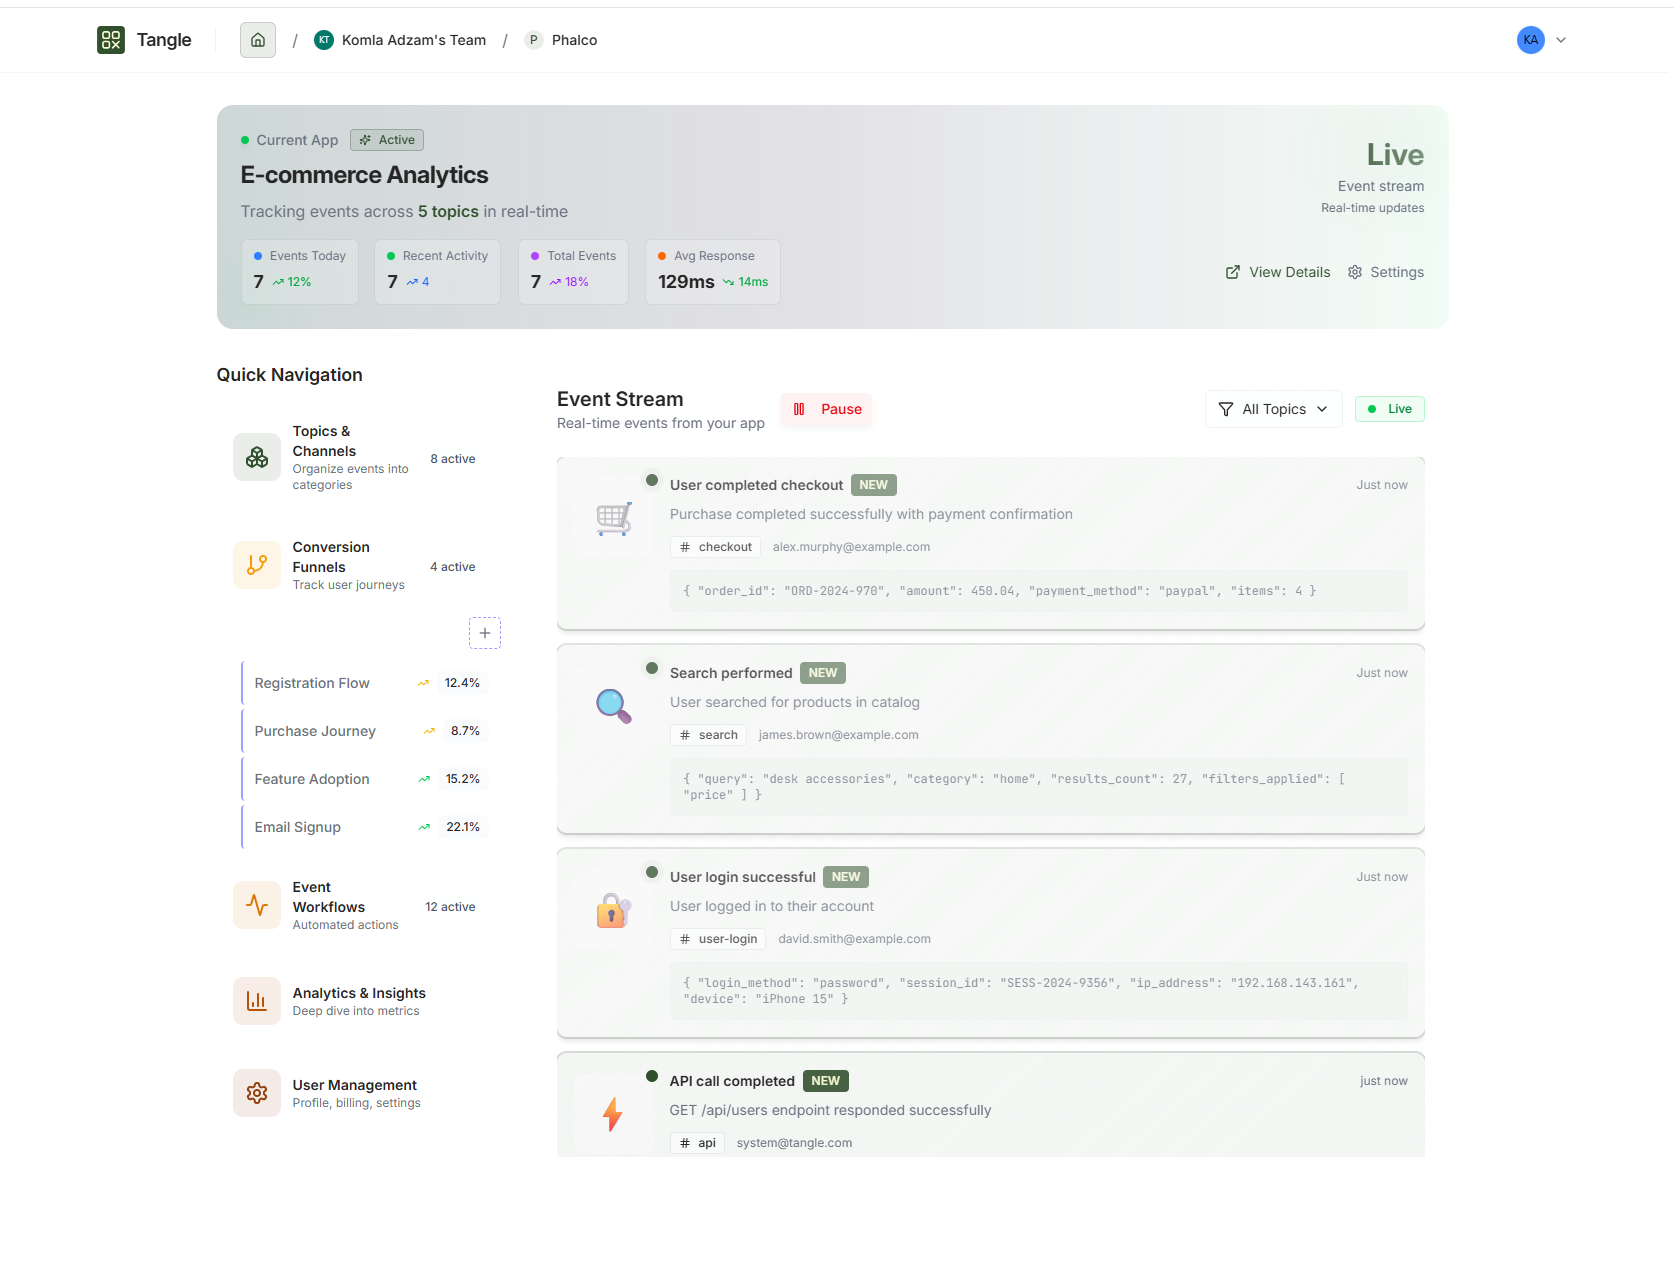This screenshot has height=1274, width=1674.
Task: Click the 12.4% Registration Flow value
Action: (x=462, y=683)
